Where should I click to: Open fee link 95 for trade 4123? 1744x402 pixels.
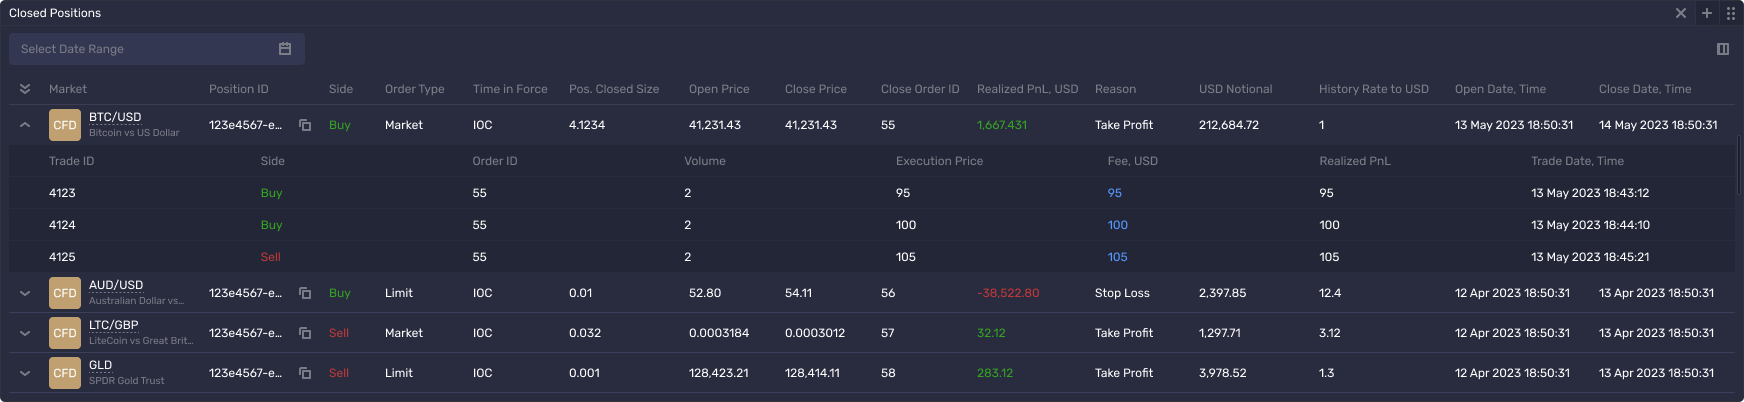1115,193
